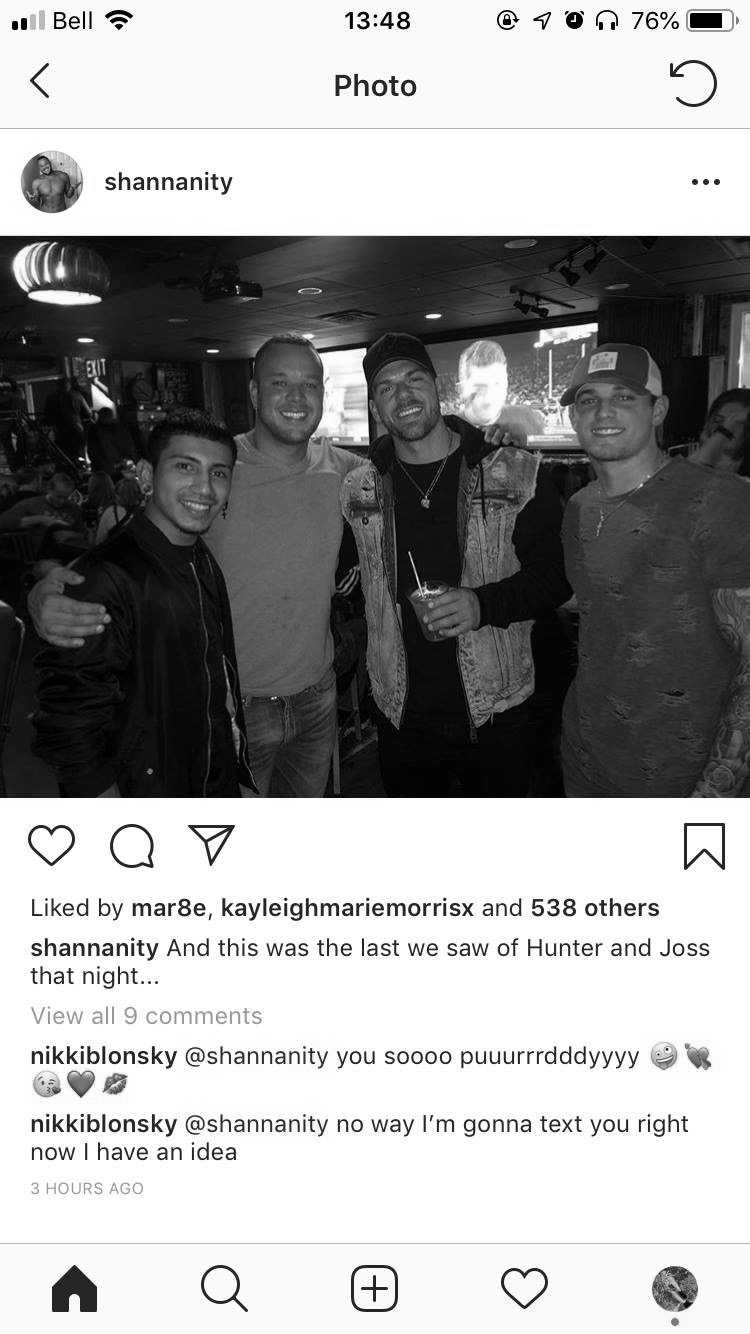Share post via paper plane icon
Screen dimensions: 750x1334
(211, 845)
